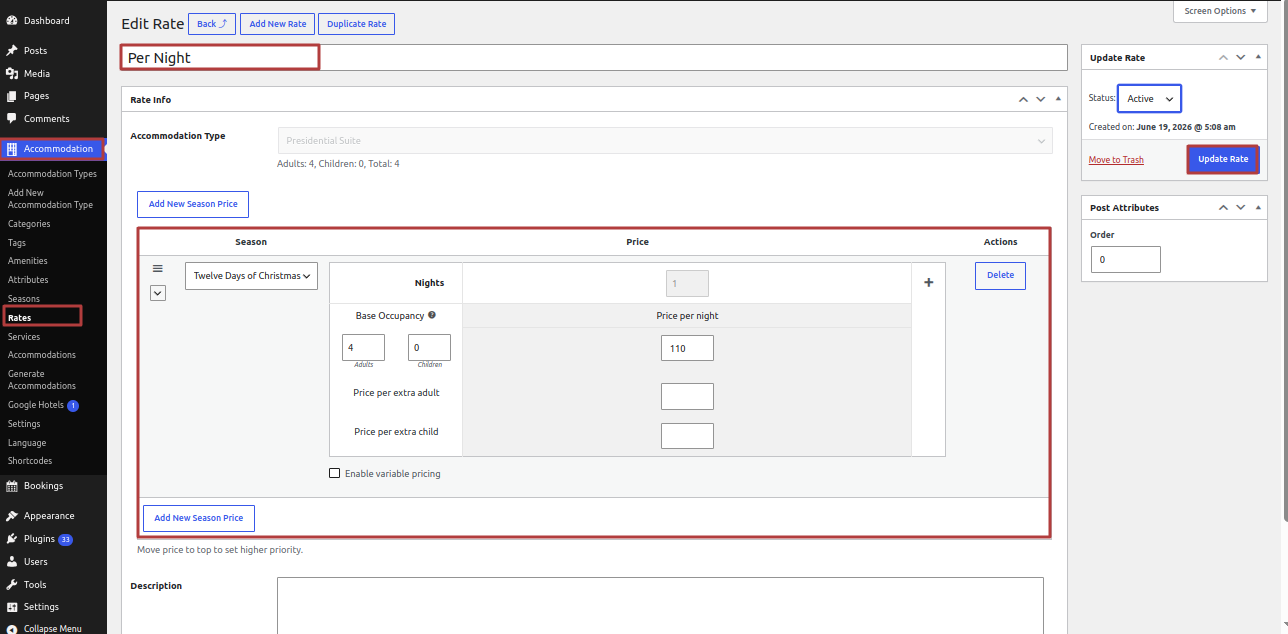Click Price per extra adult field

tap(687, 396)
